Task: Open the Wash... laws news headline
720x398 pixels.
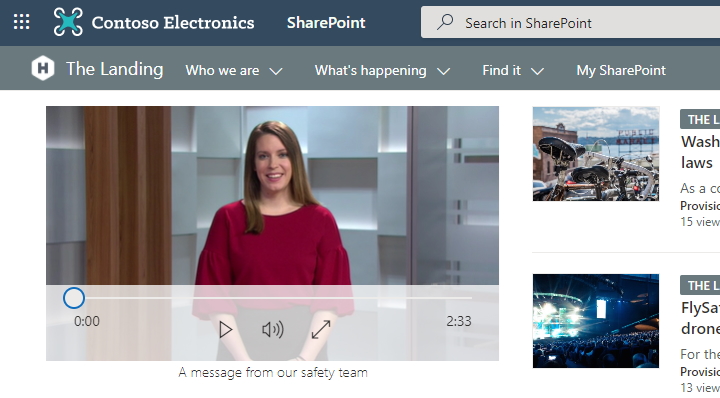Action: tap(700, 152)
